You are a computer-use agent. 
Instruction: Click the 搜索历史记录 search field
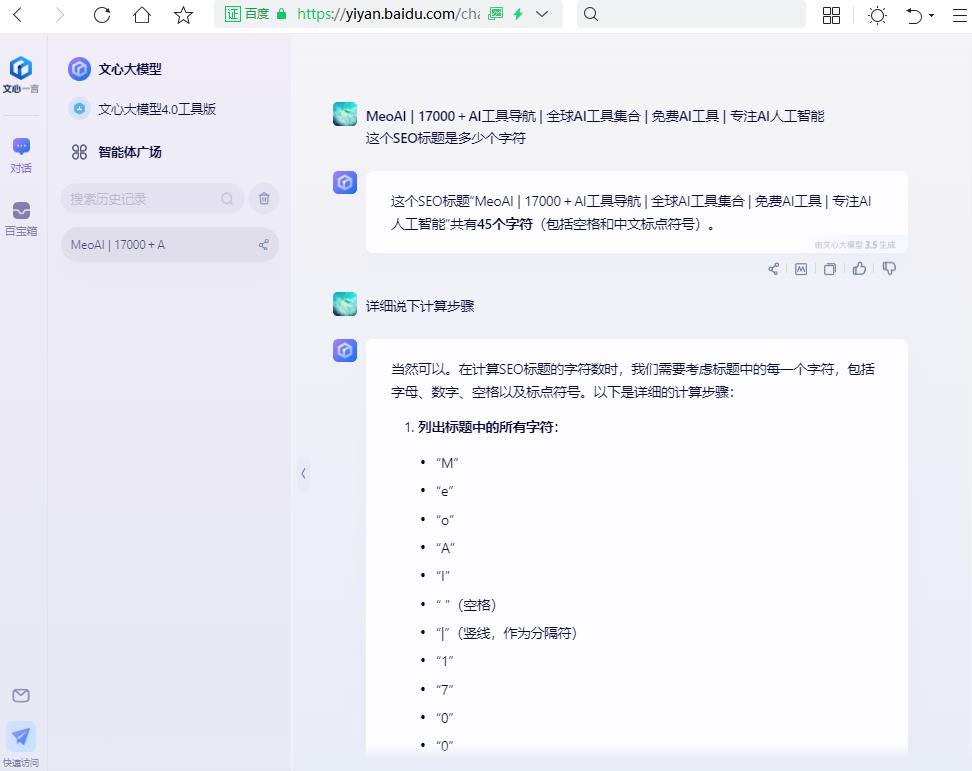(x=152, y=199)
